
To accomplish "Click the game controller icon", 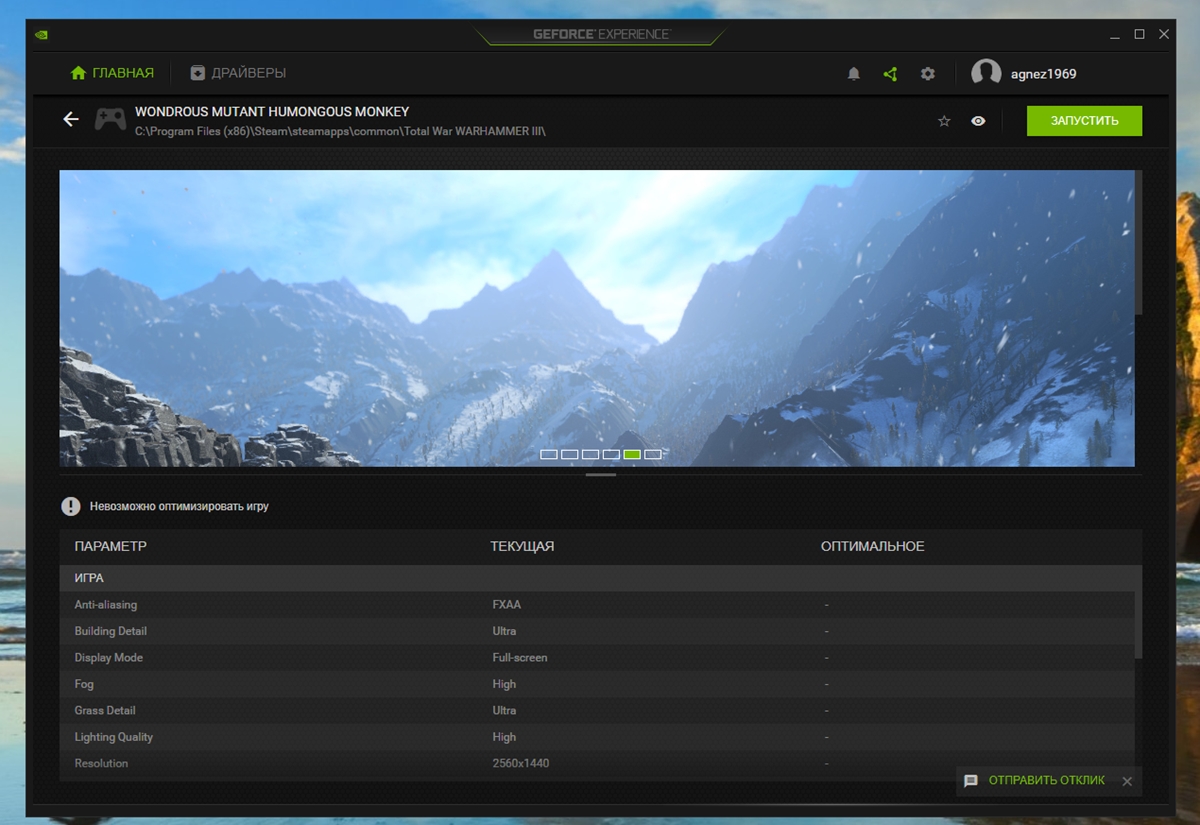I will [110, 120].
